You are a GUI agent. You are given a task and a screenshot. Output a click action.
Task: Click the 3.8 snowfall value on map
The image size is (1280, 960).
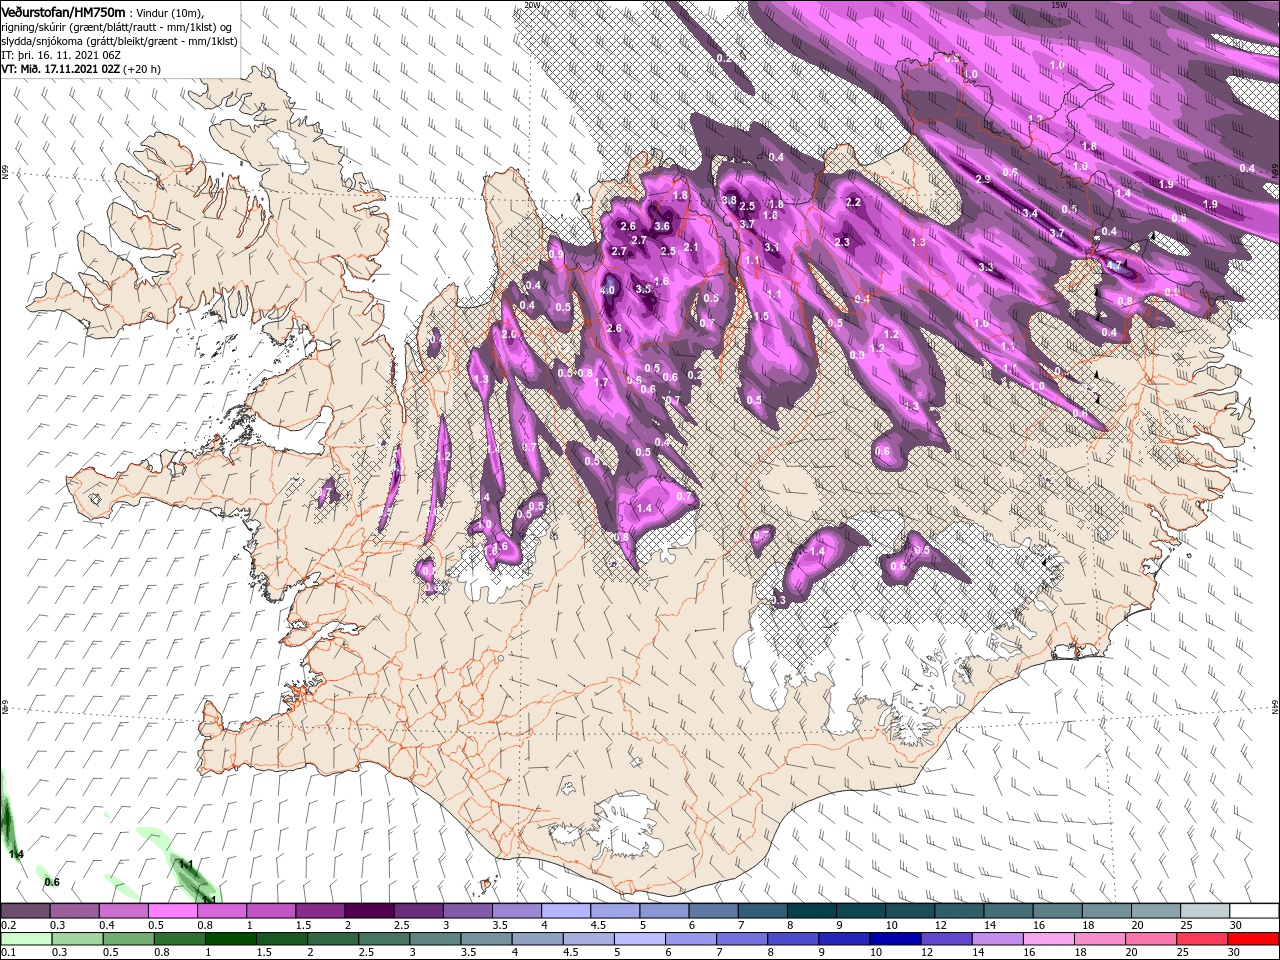tap(729, 200)
